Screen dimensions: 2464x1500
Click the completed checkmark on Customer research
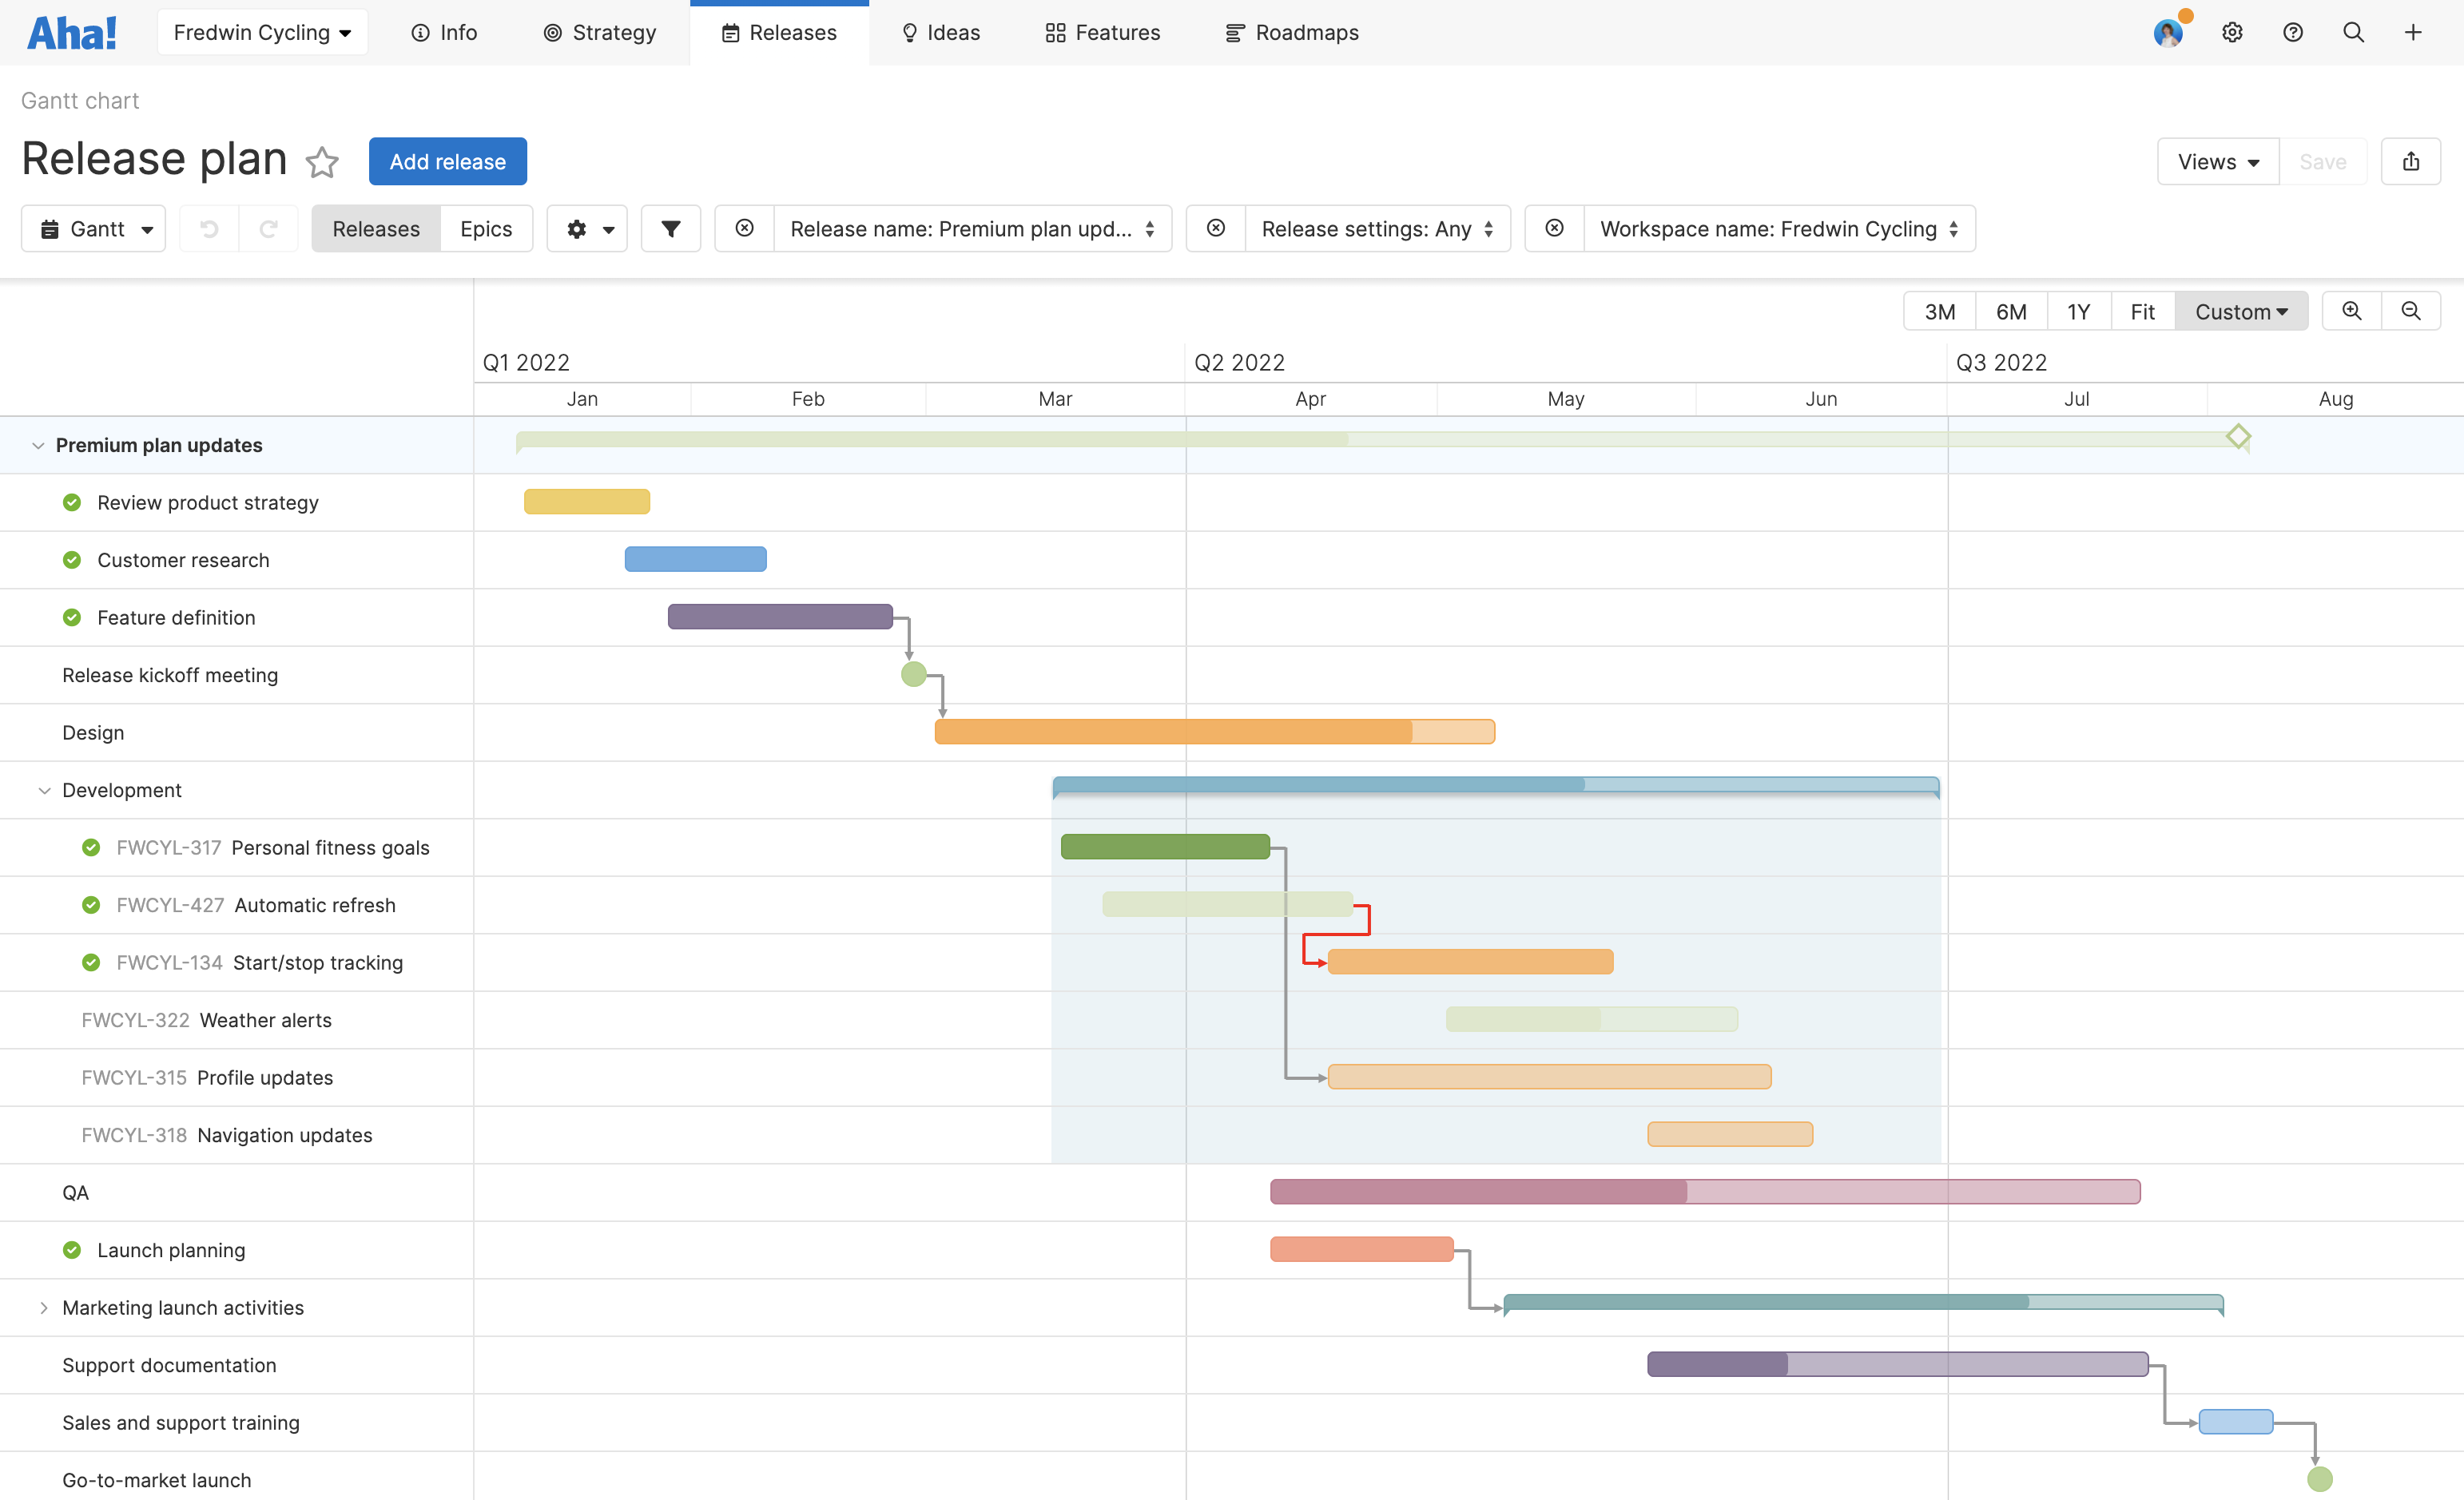pos(71,559)
